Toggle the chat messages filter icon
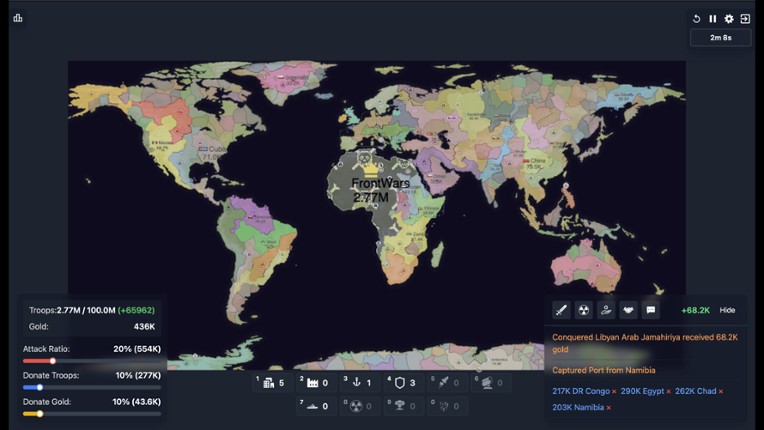764x430 pixels. click(x=651, y=310)
